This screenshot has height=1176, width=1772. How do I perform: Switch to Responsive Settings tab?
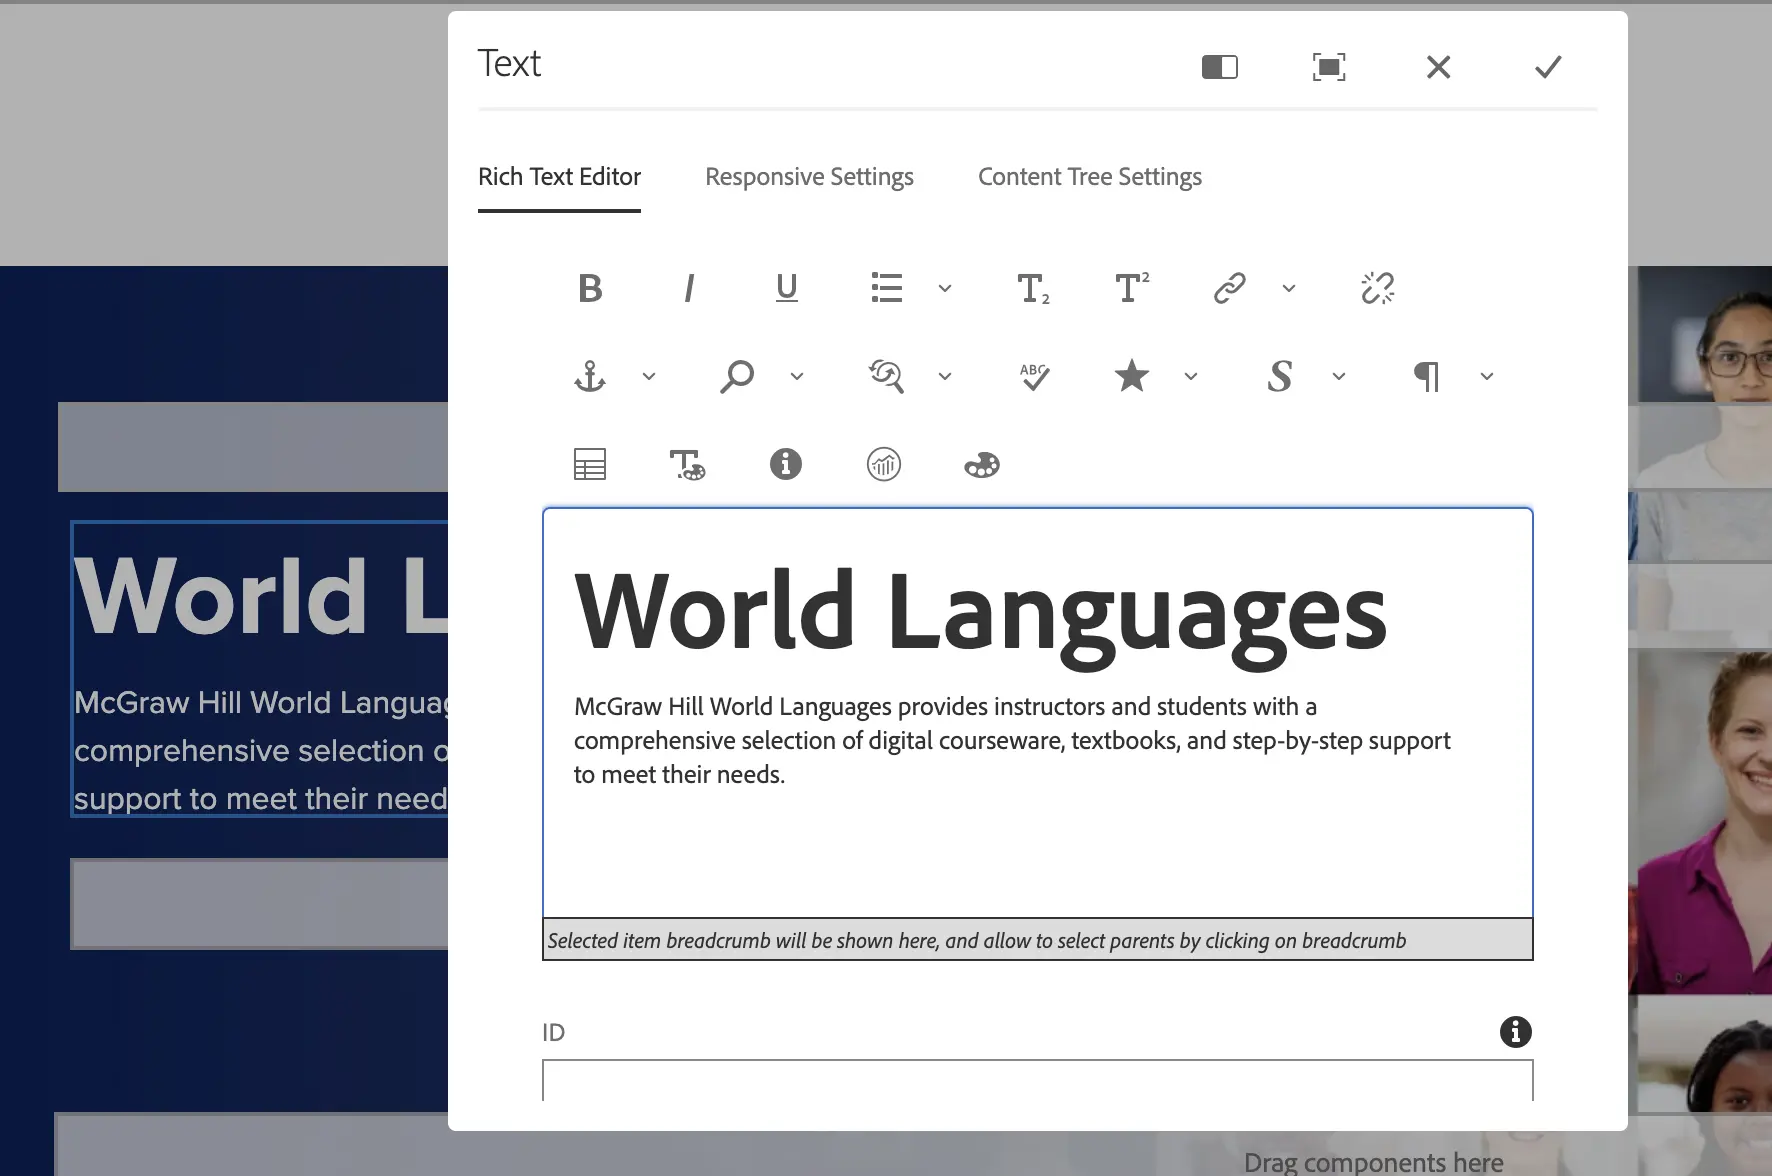809,177
